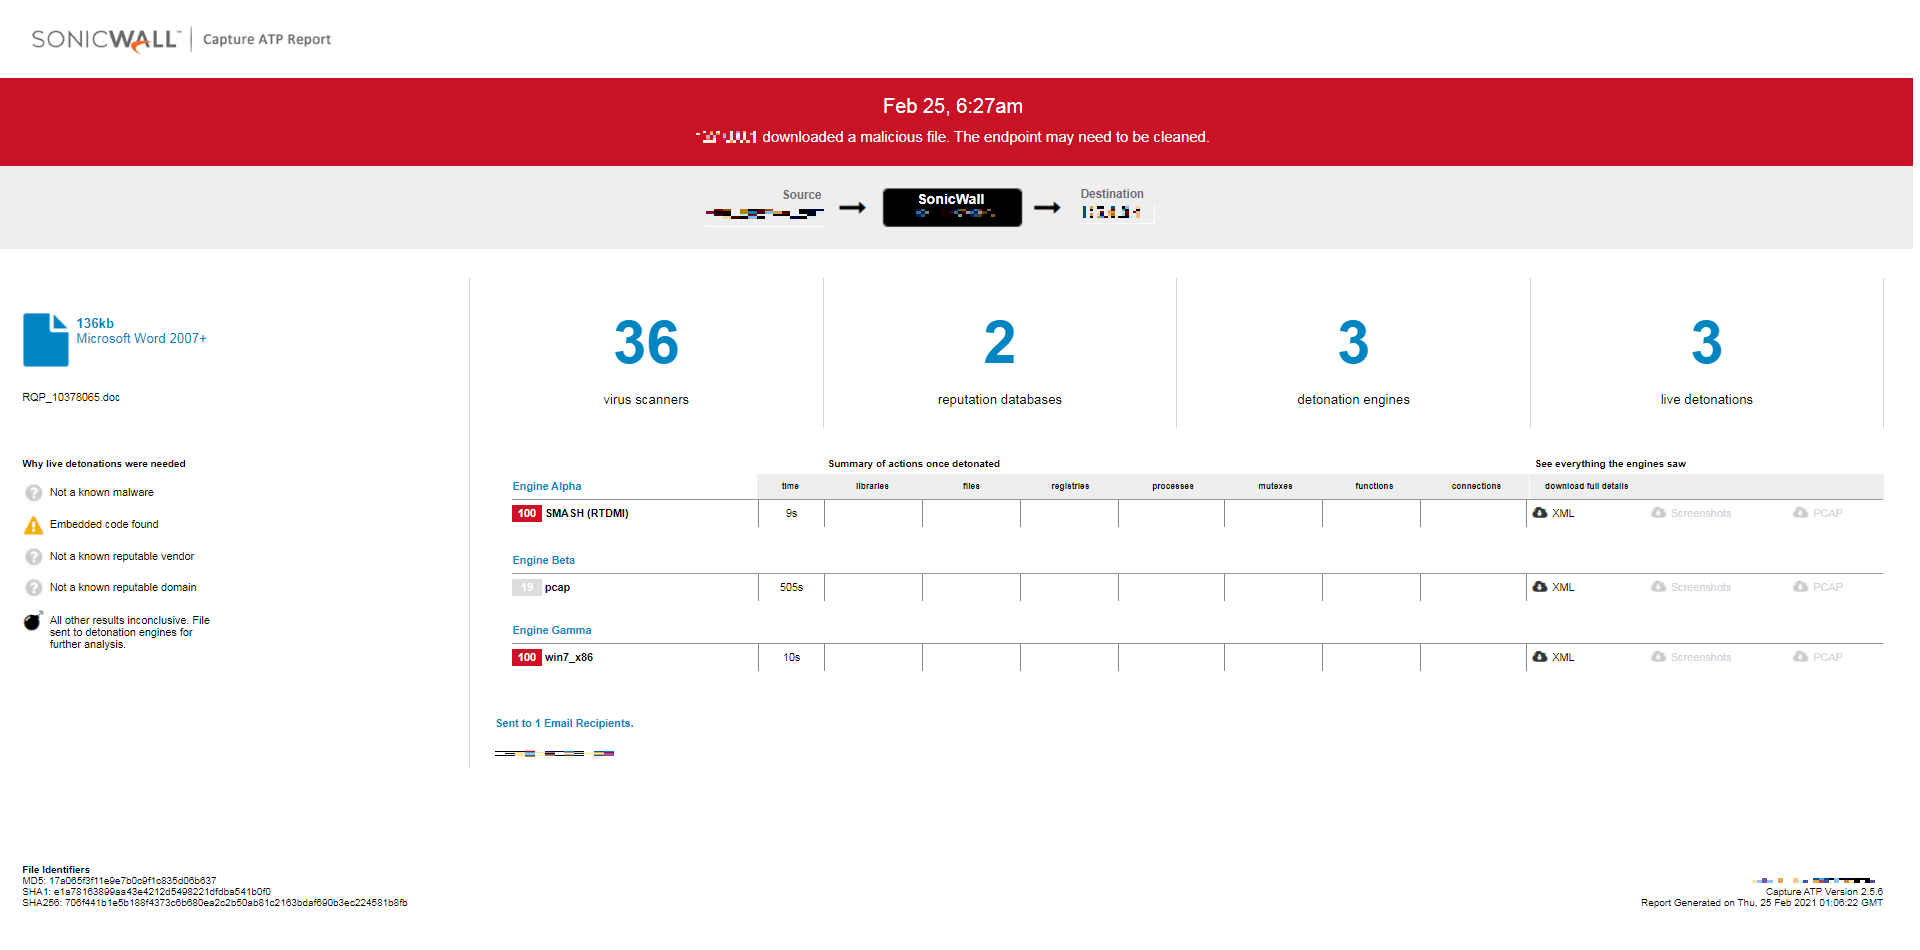Viewport: 1920px width, 950px height.
Task: Click the Why live detonations were needed heading
Action: [x=104, y=464]
